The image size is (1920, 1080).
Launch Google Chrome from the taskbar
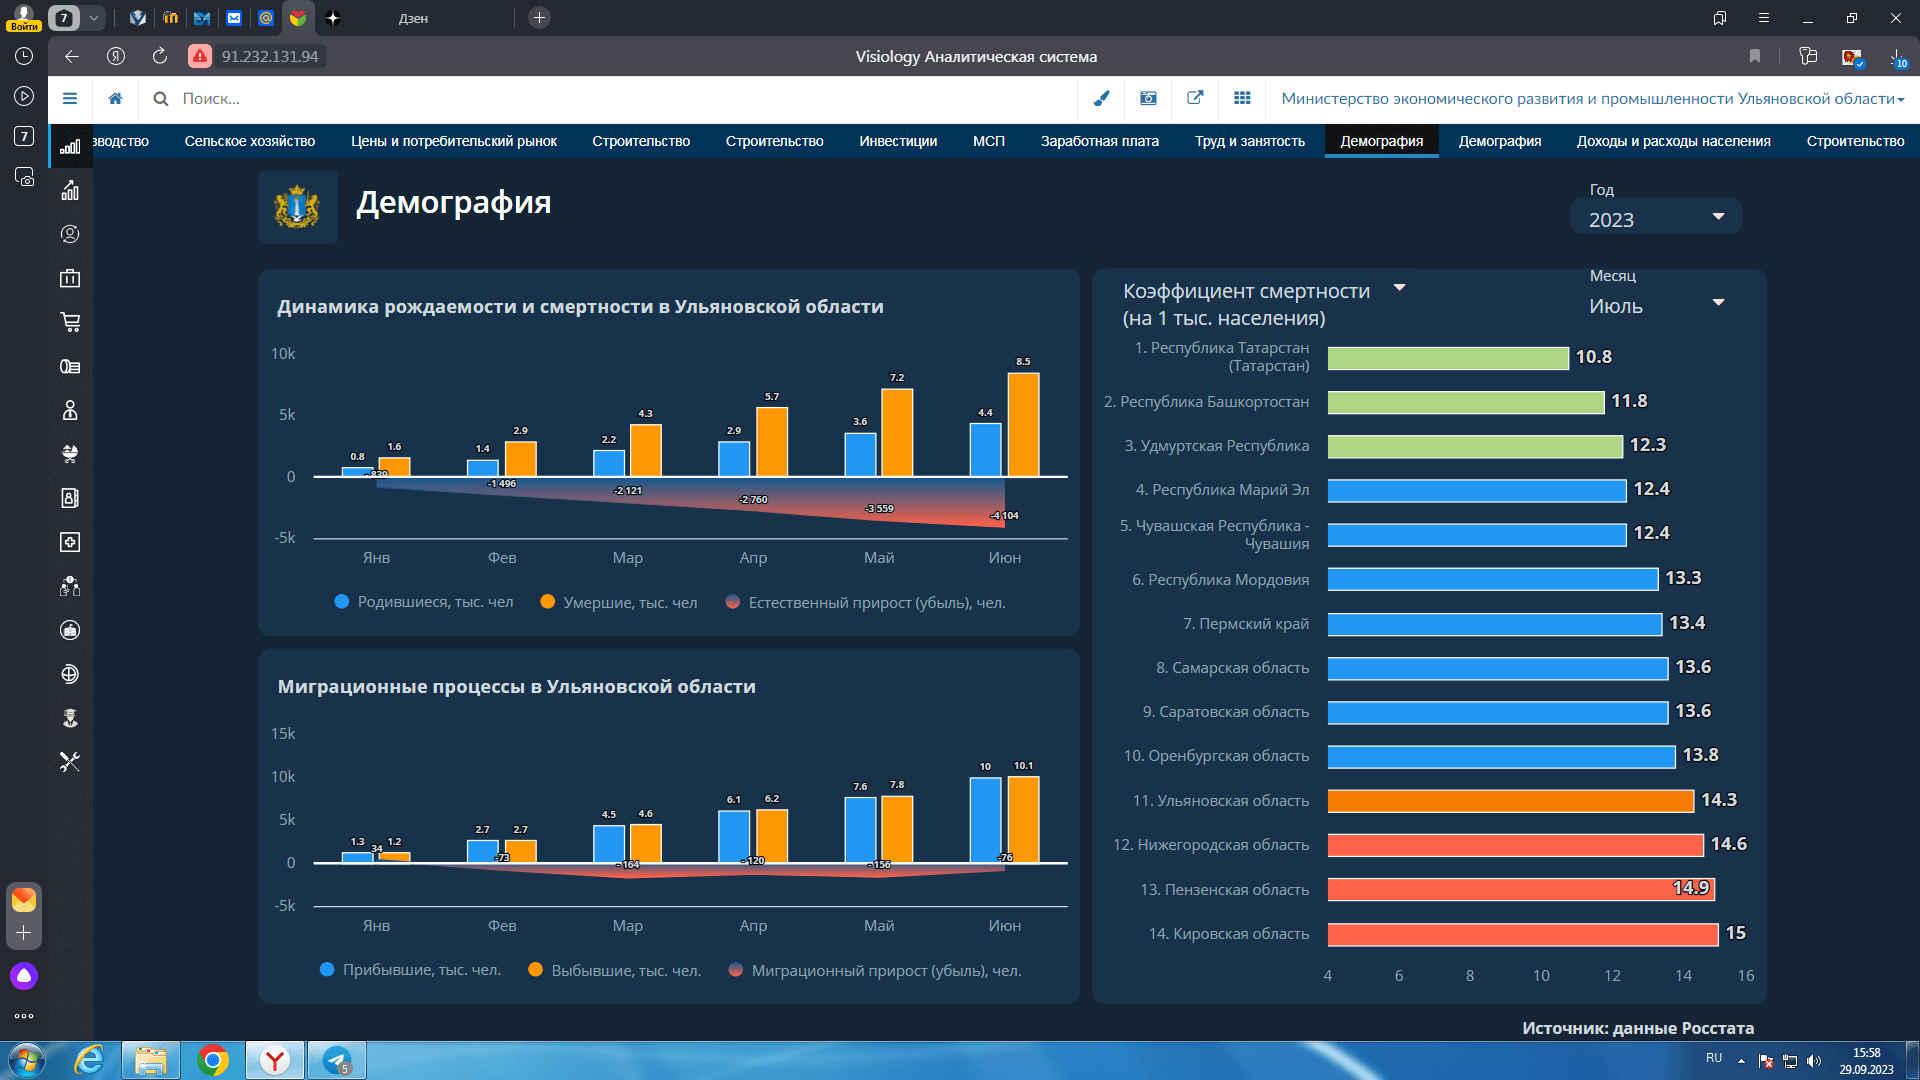pos(213,1060)
